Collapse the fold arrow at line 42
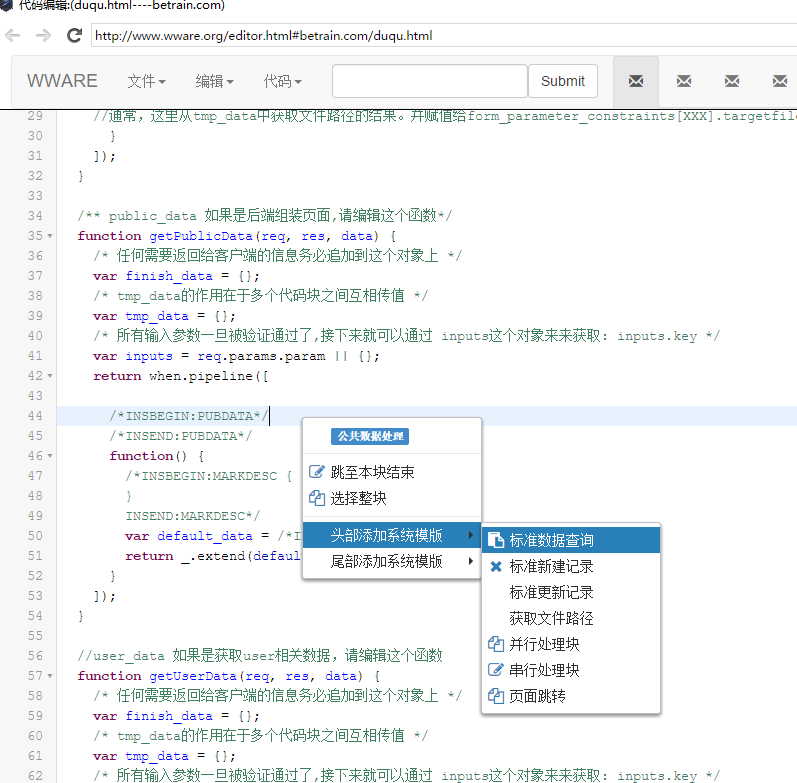 pos(50,376)
